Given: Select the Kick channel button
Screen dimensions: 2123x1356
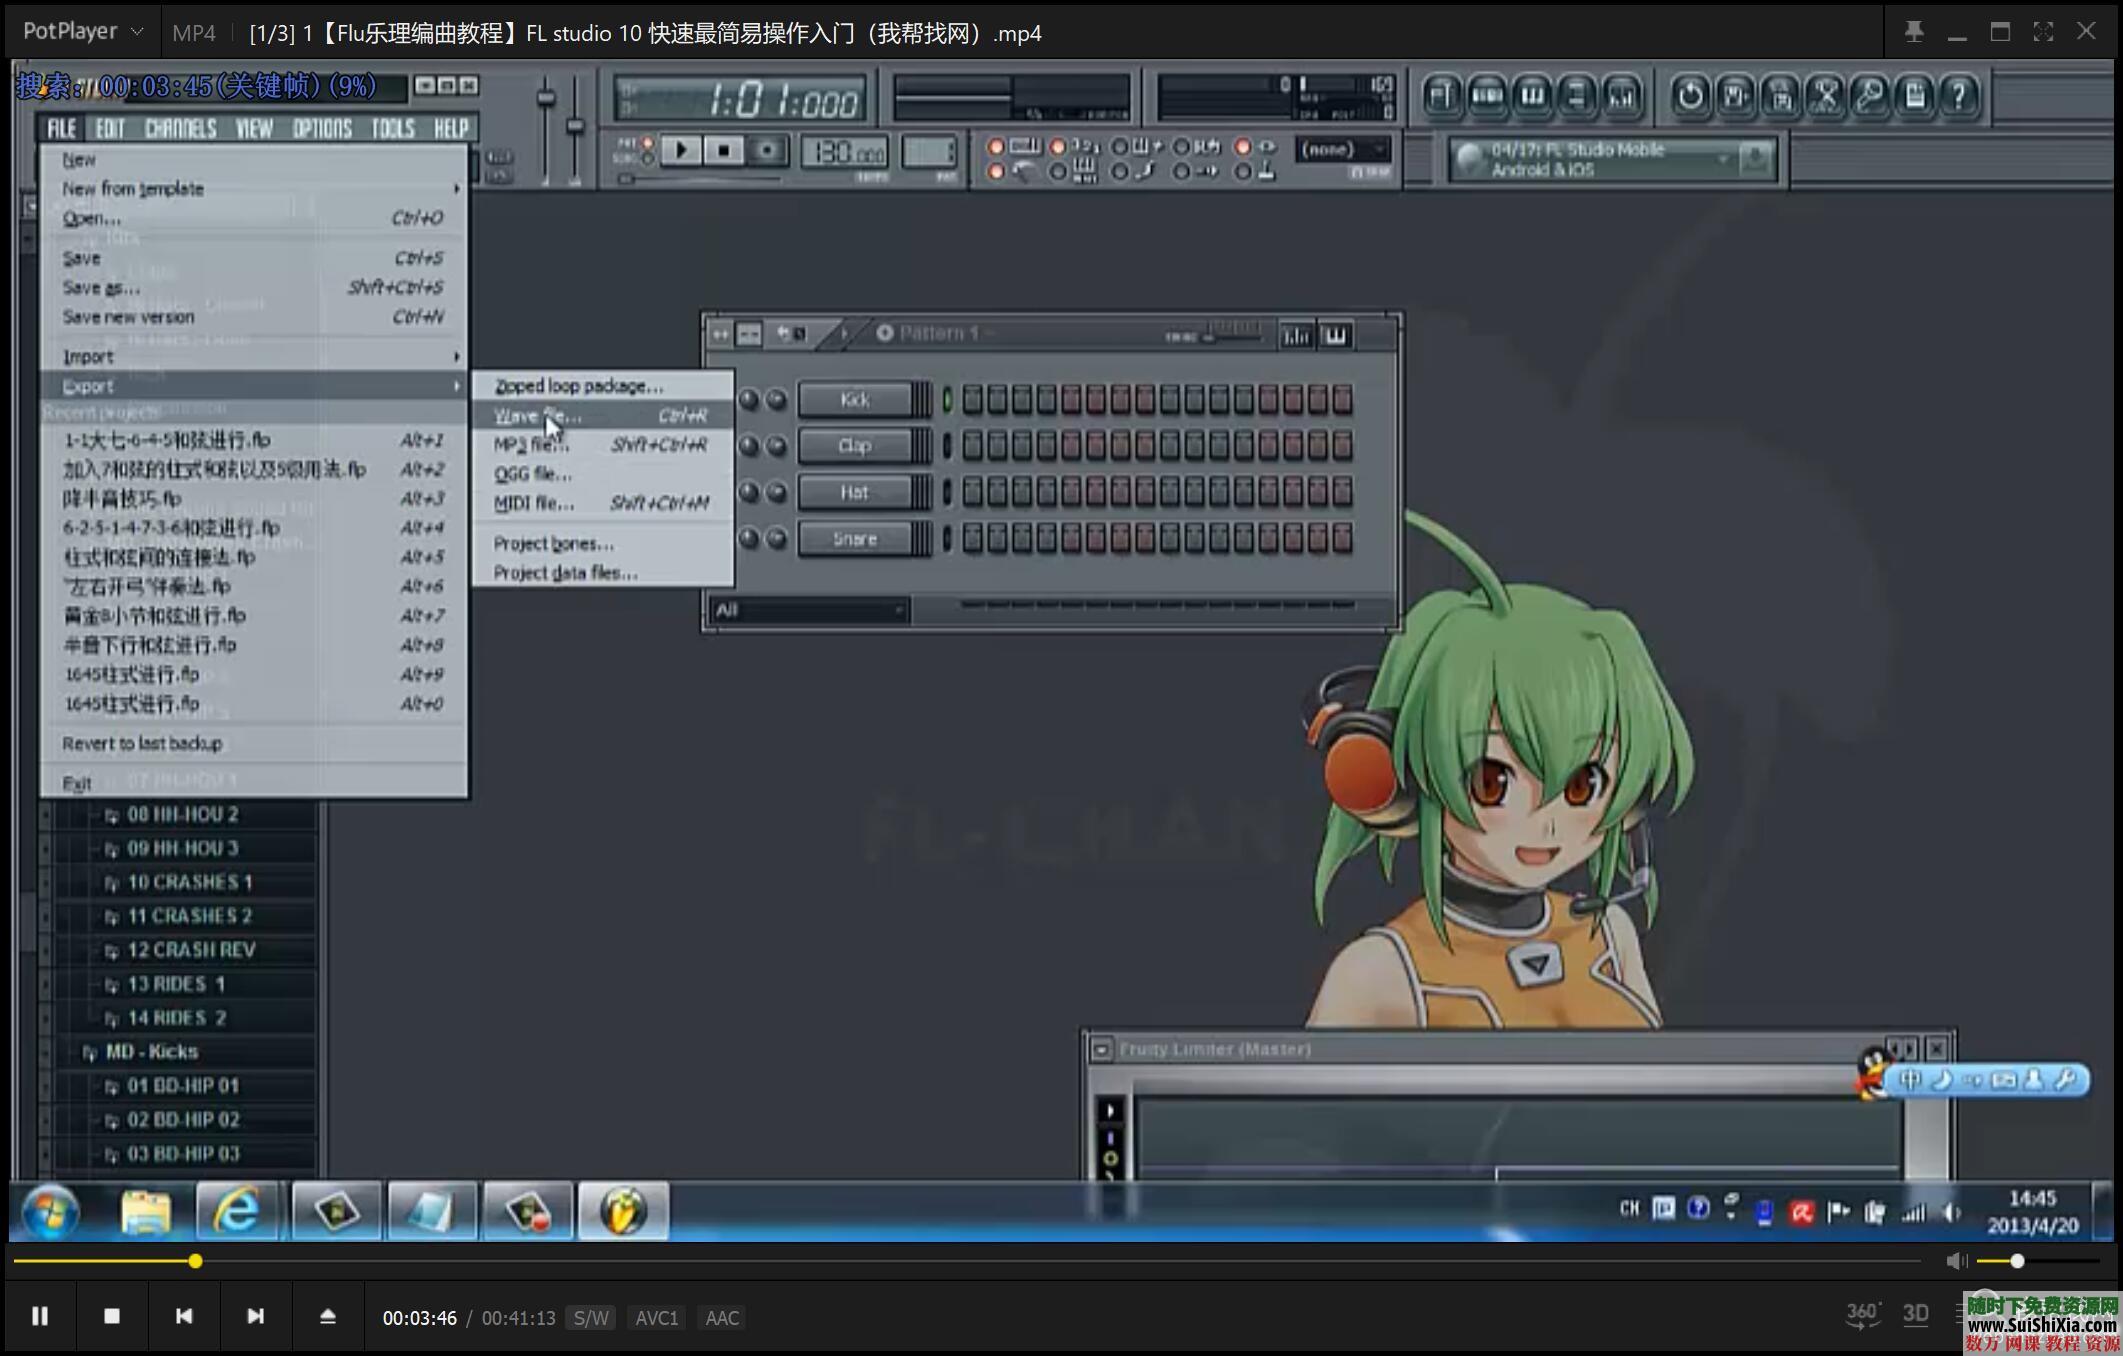Looking at the screenshot, I should coord(855,400).
